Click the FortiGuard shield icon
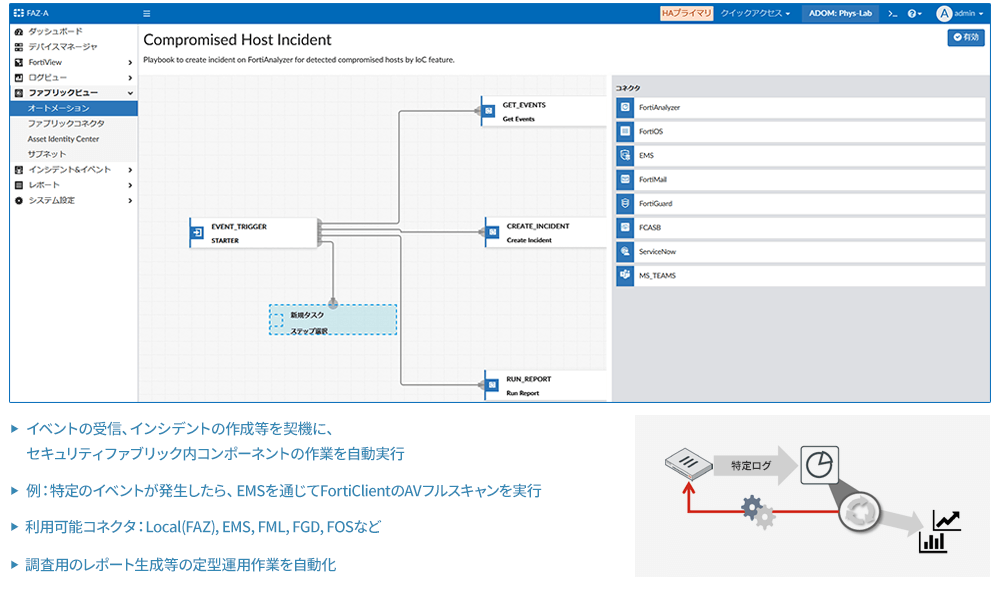The width and height of the screenshot is (1000, 600). (x=625, y=203)
